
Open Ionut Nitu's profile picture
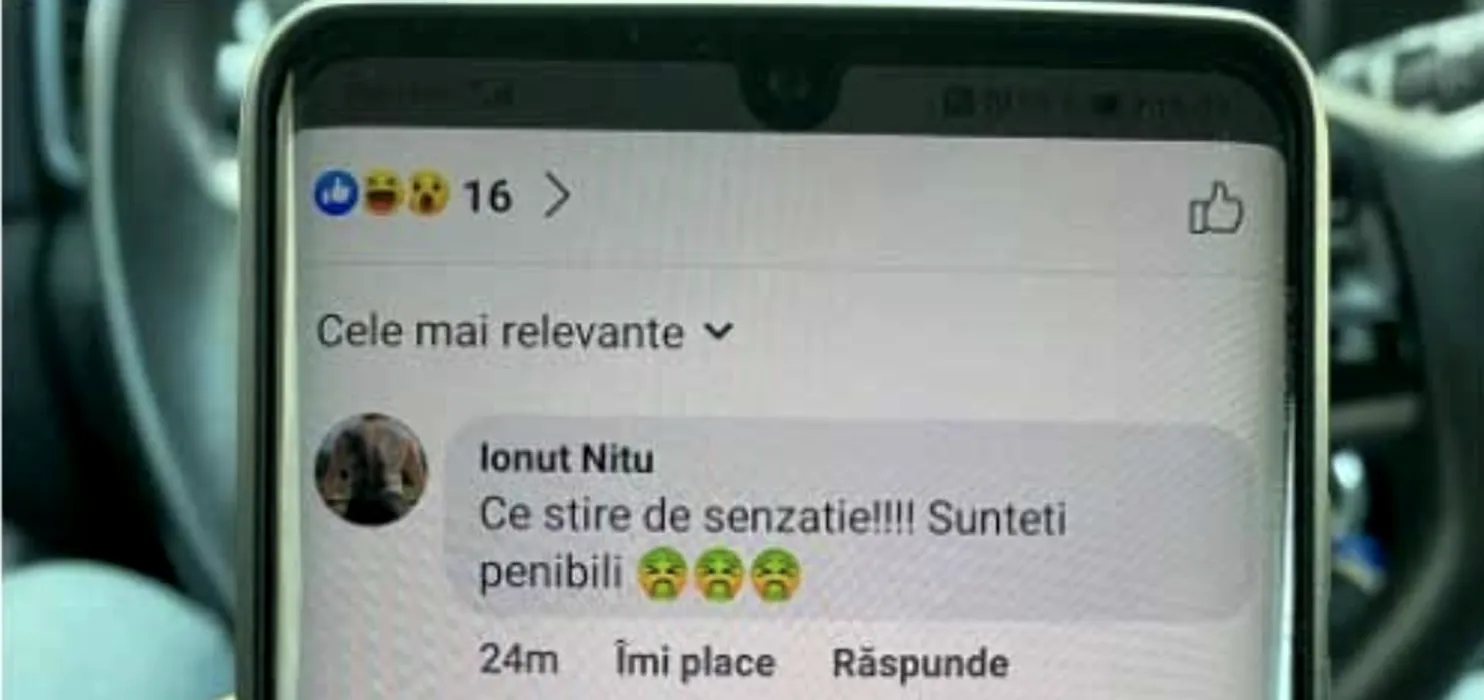(371, 469)
